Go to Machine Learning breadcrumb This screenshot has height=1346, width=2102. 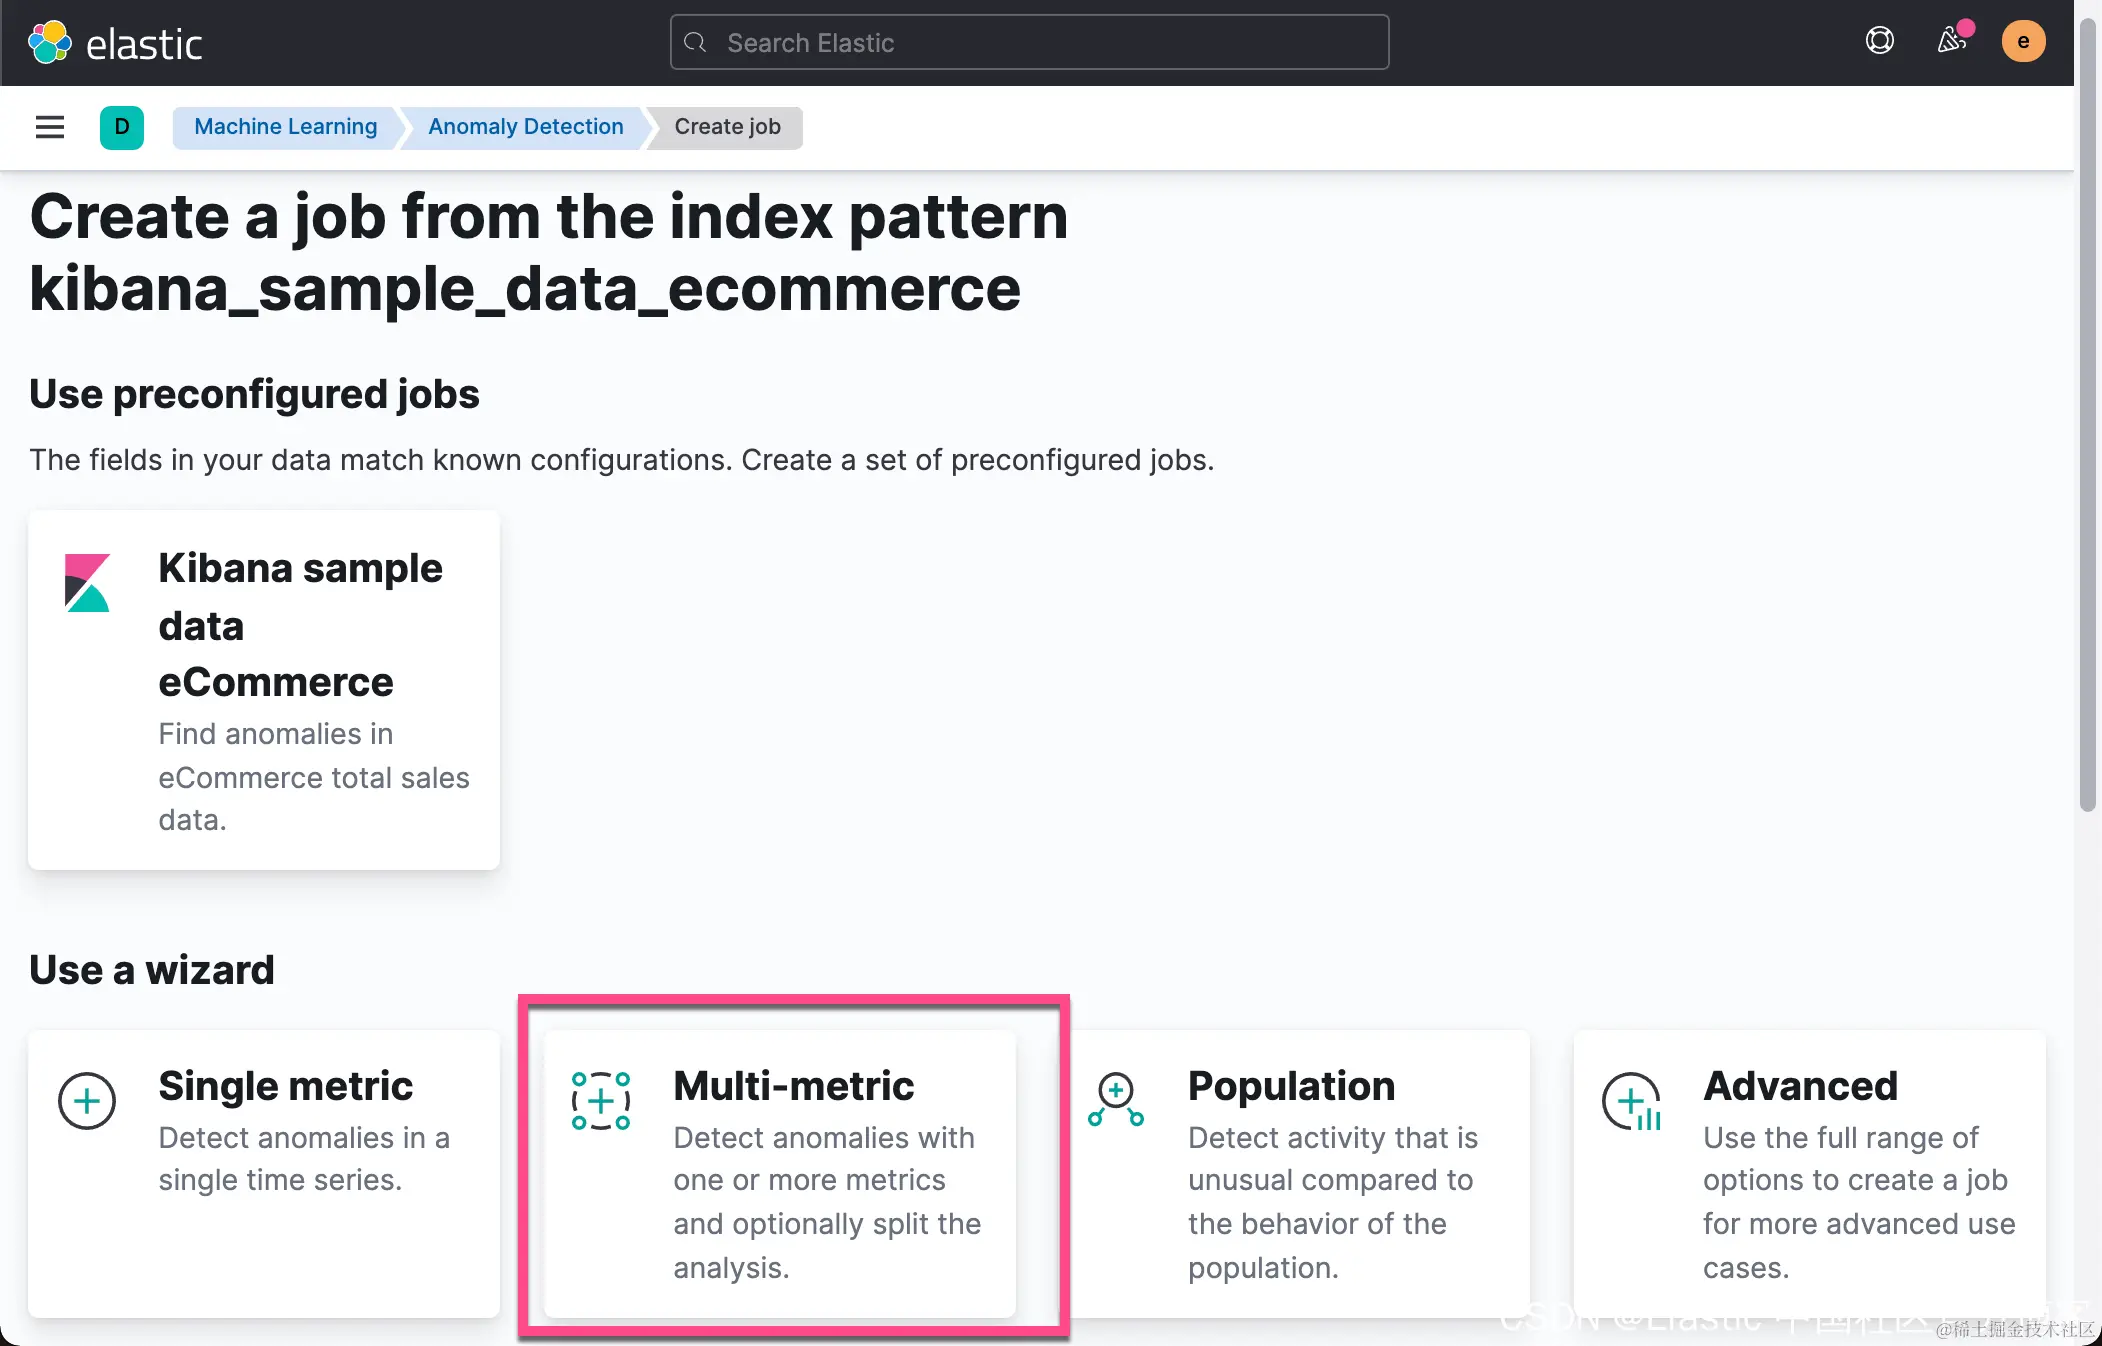click(285, 127)
